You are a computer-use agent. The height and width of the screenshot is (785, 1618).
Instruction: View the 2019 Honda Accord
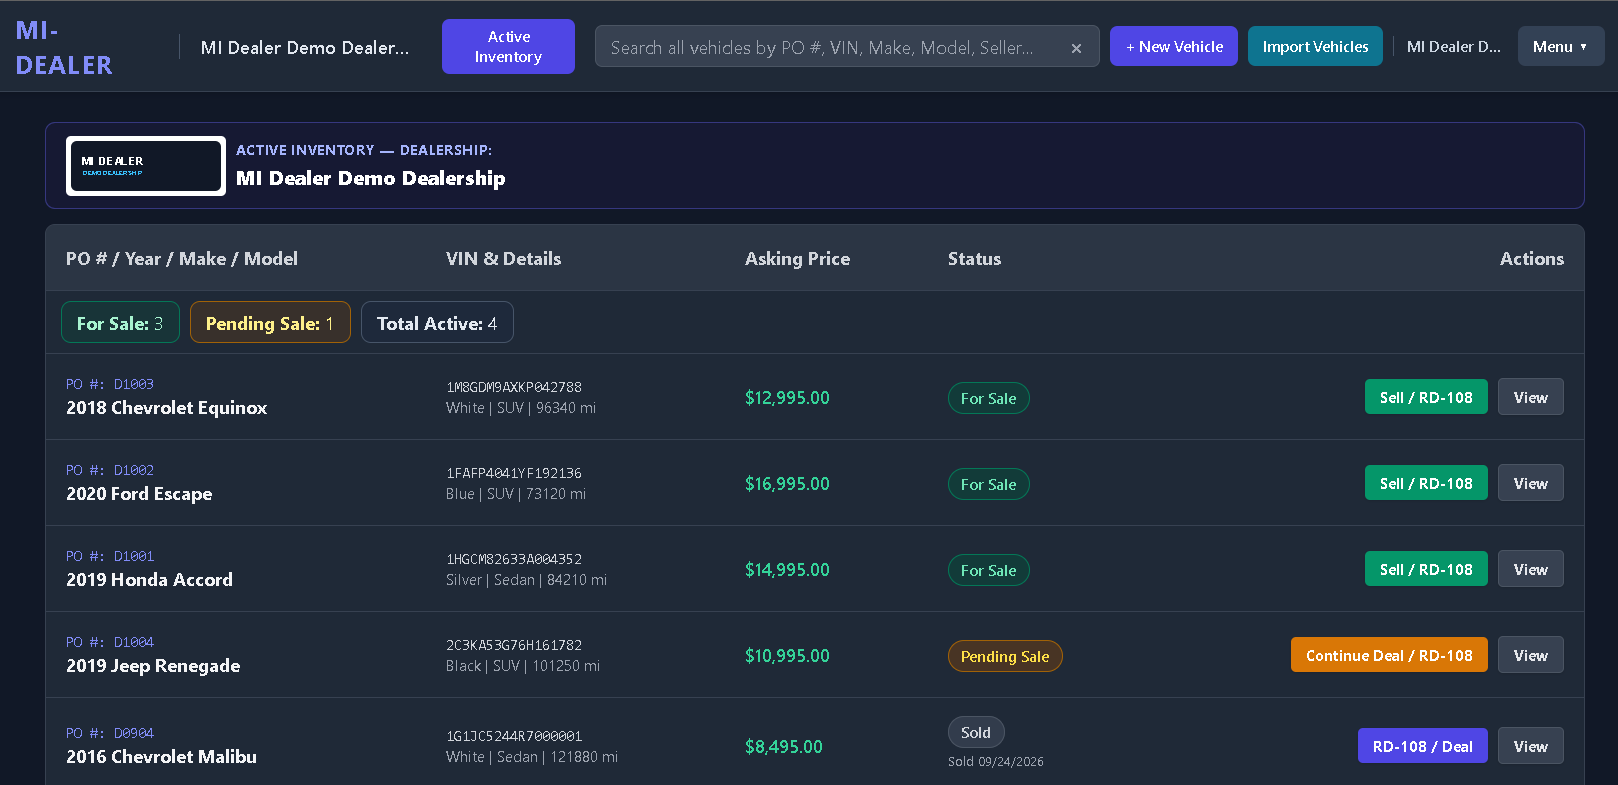pos(1530,569)
